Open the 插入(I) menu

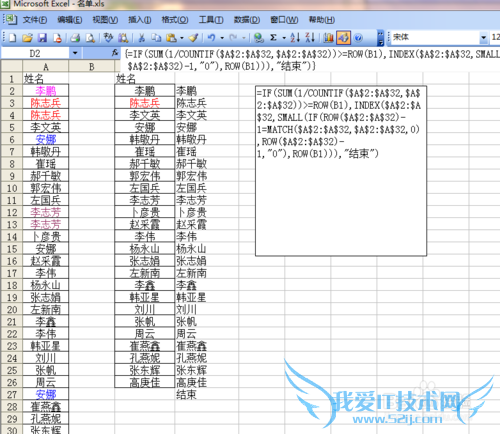click(140, 20)
